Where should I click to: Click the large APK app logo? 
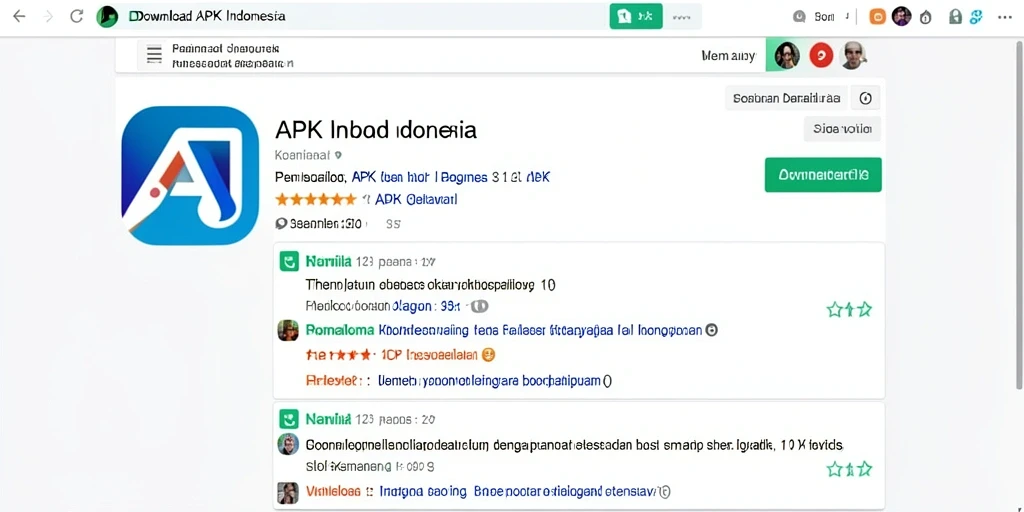(x=190, y=175)
